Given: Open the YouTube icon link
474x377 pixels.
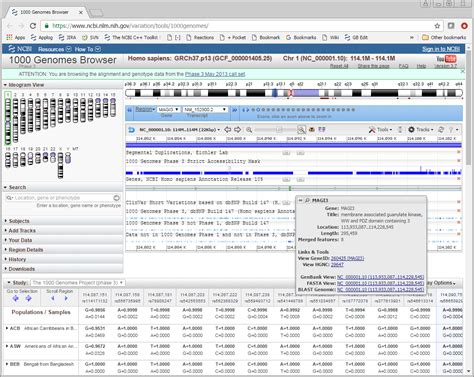Looking at the screenshot, I should (446, 59).
